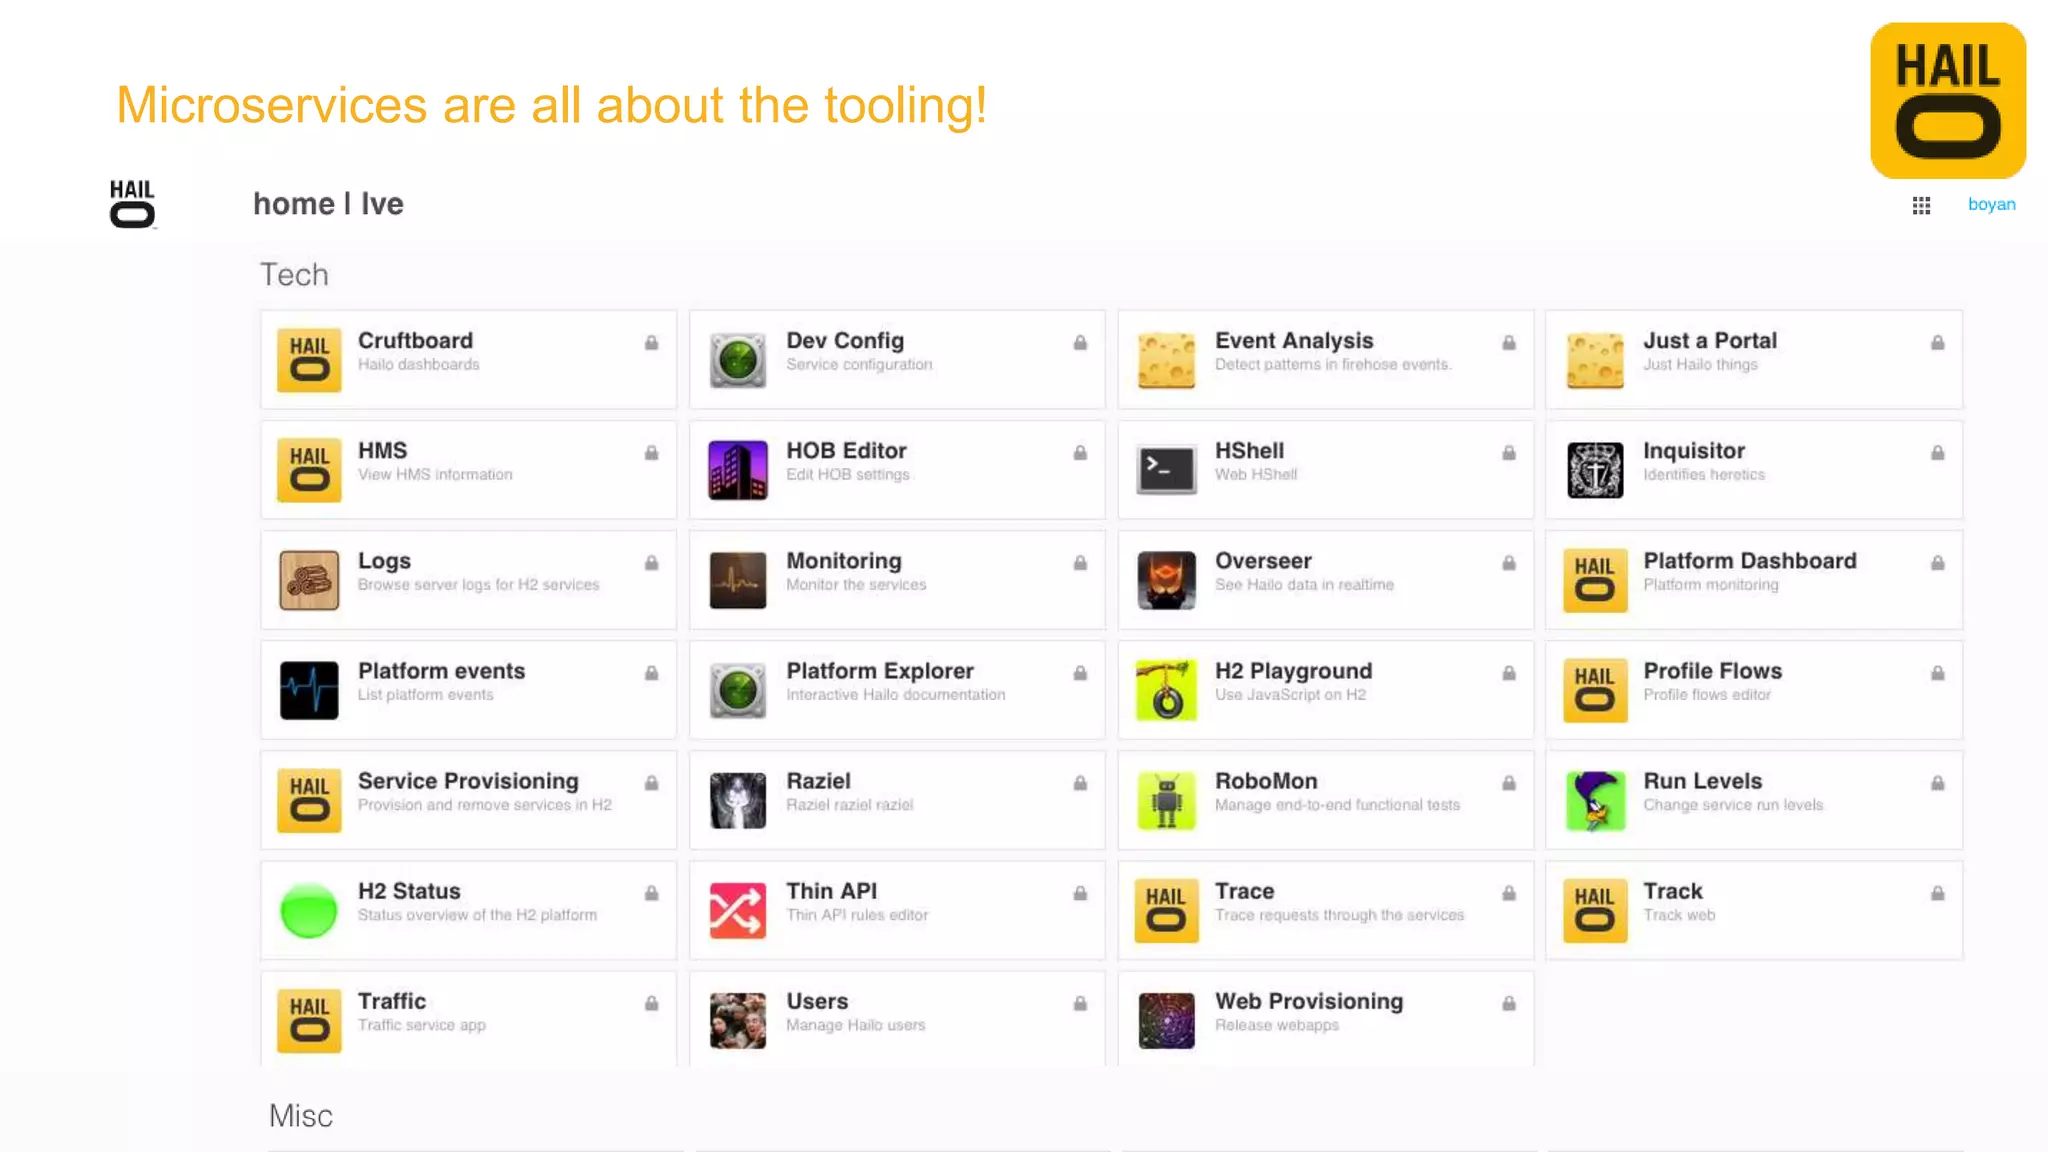Click the Run Levels cartoon bird icon
The image size is (2048, 1152).
[x=1595, y=800]
